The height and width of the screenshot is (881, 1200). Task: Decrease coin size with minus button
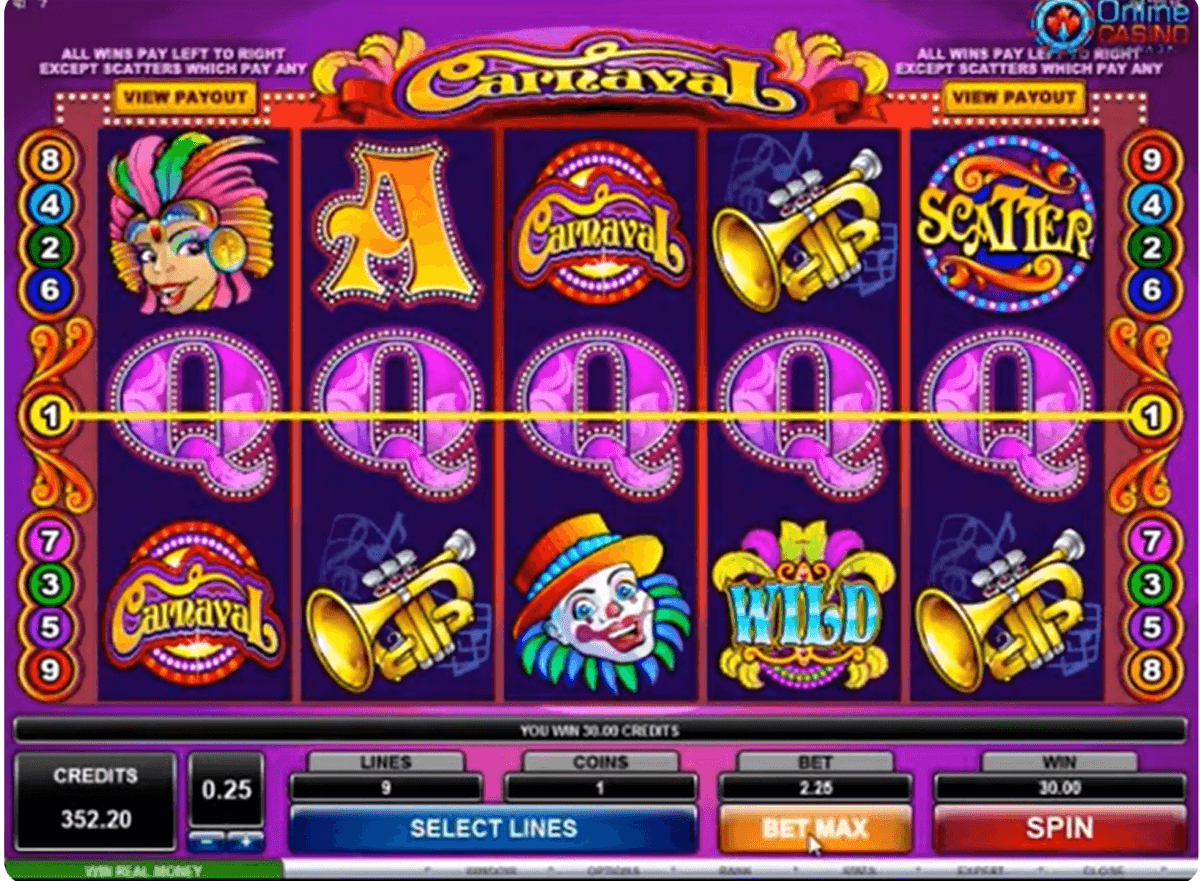[x=207, y=841]
